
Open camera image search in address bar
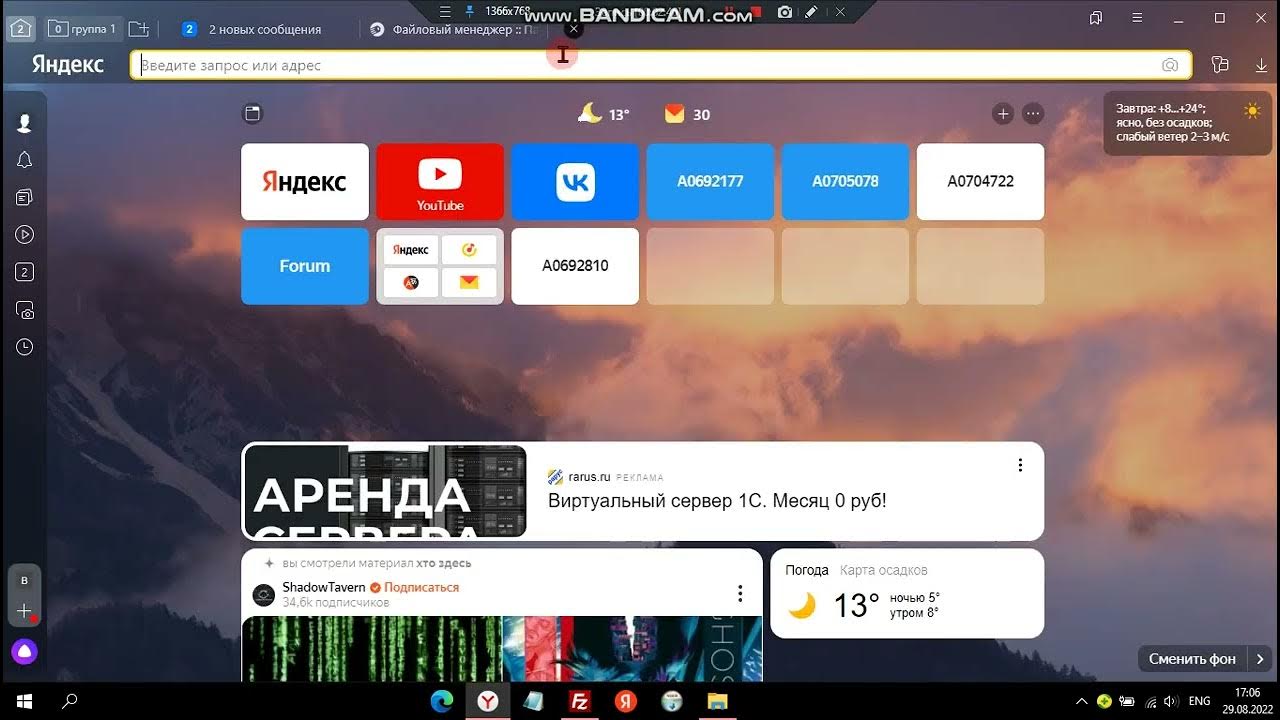1170,65
